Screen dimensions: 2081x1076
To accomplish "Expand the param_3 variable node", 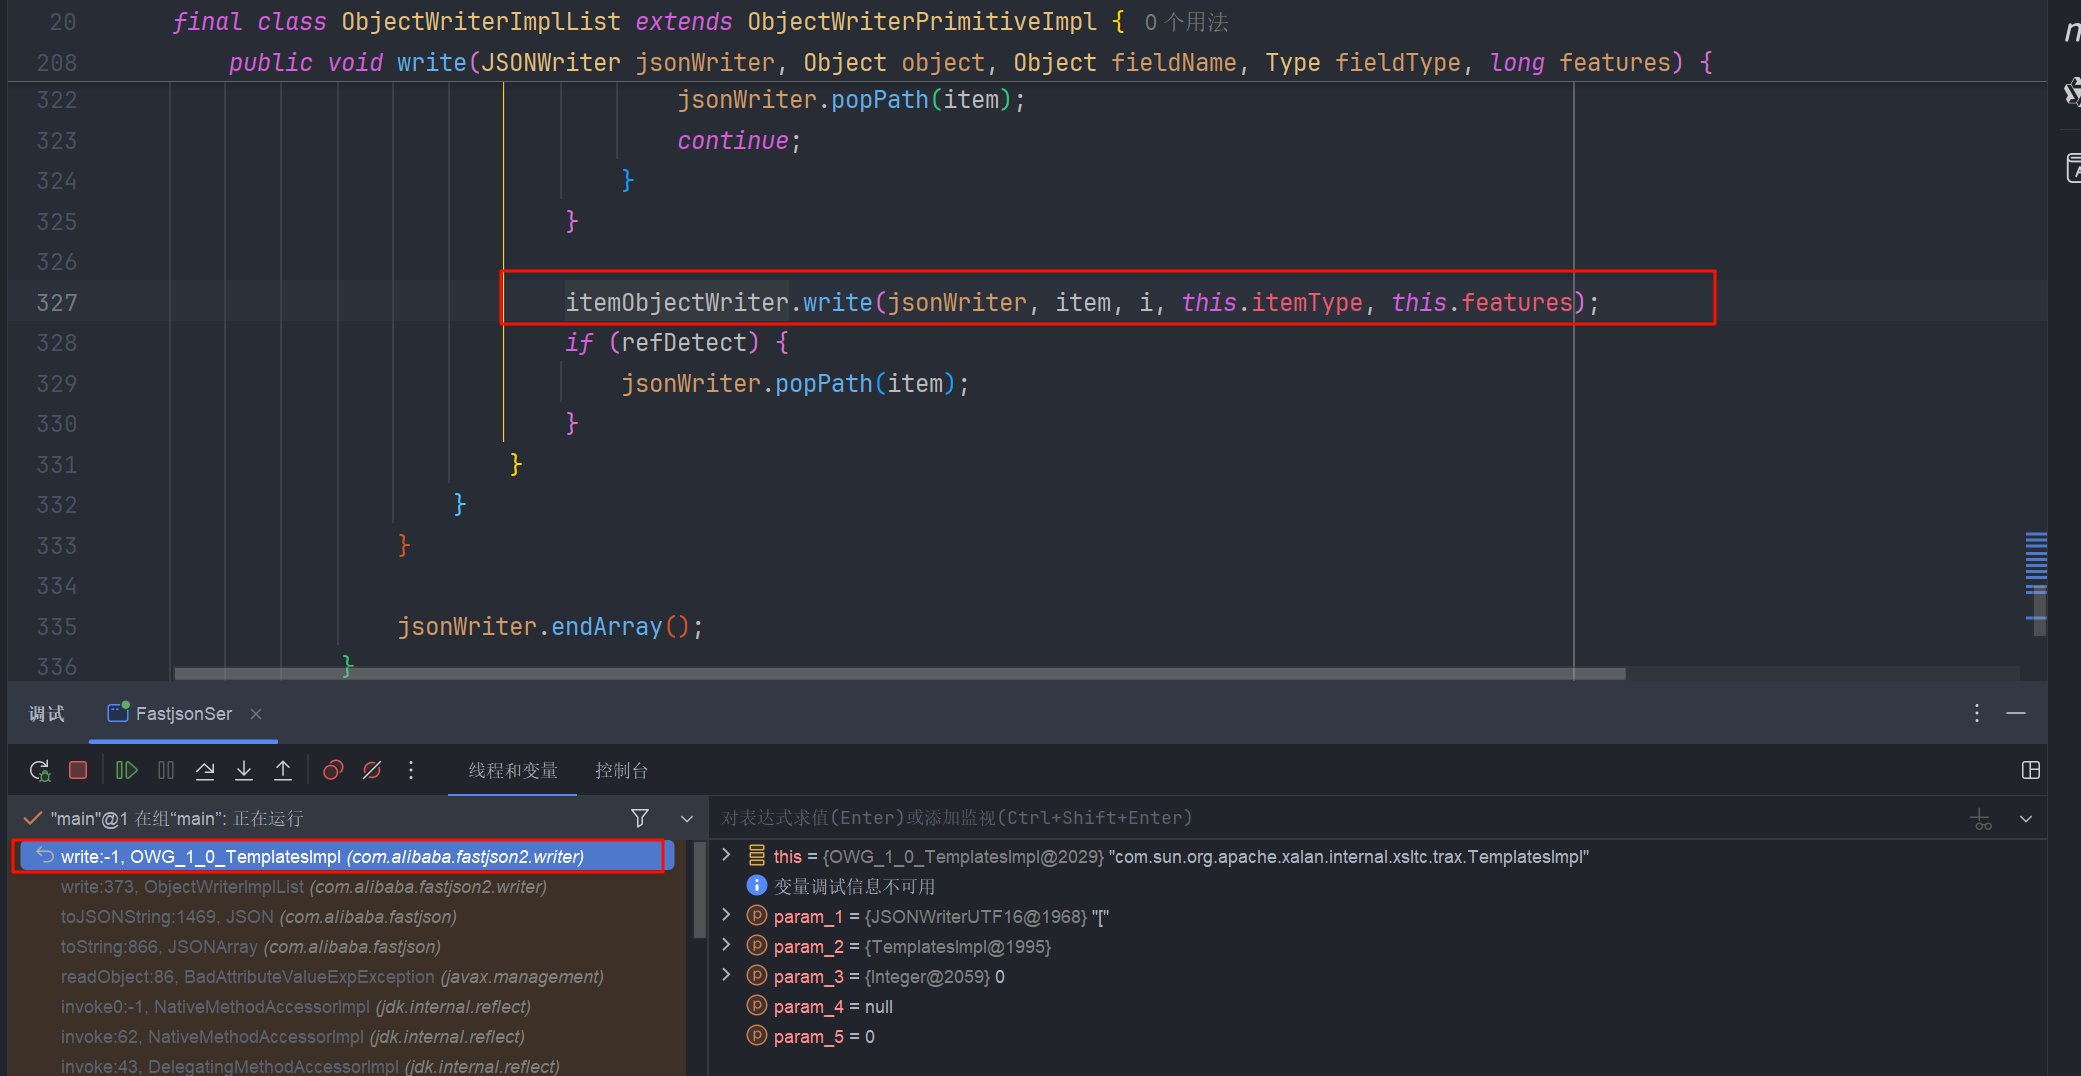I will [x=727, y=975].
